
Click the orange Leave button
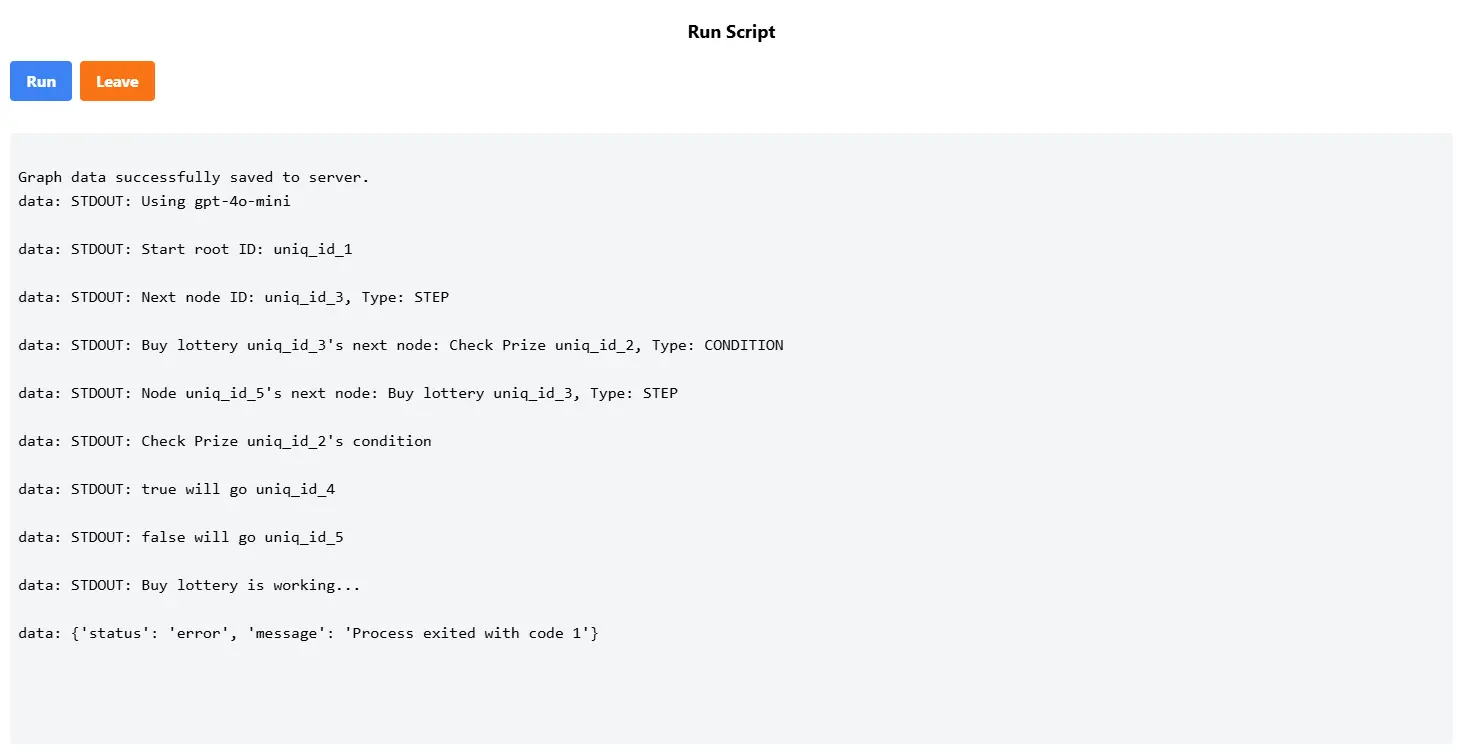pos(117,81)
